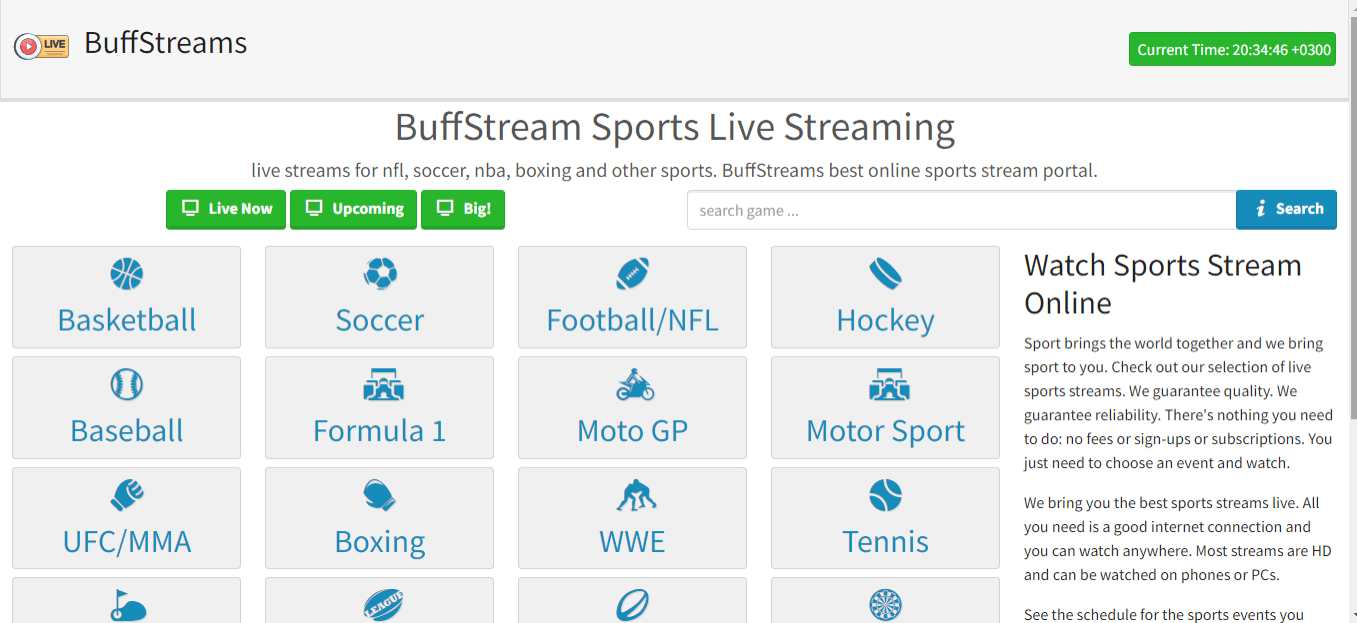The image size is (1357, 623).
Task: Focus the search game input field
Action: pyautogui.click(x=961, y=210)
